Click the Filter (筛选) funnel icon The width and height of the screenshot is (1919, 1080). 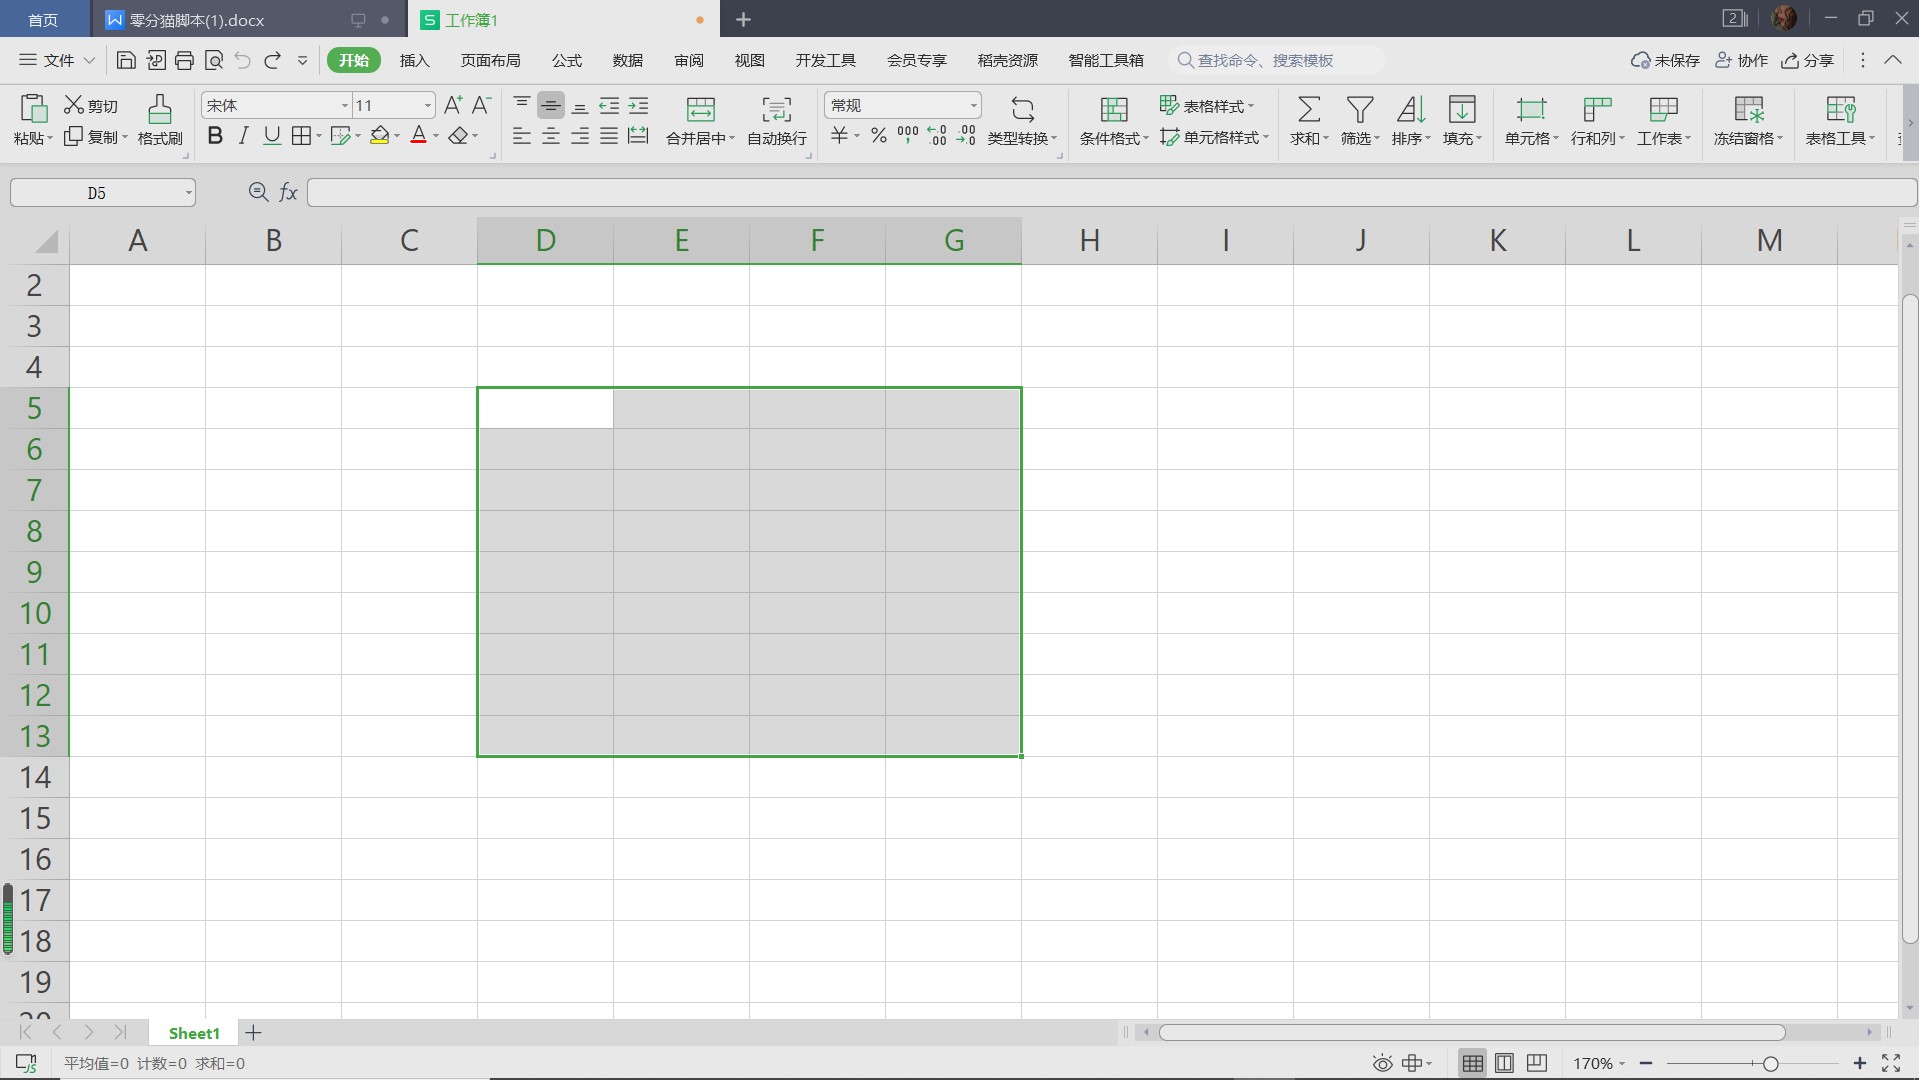(1359, 109)
